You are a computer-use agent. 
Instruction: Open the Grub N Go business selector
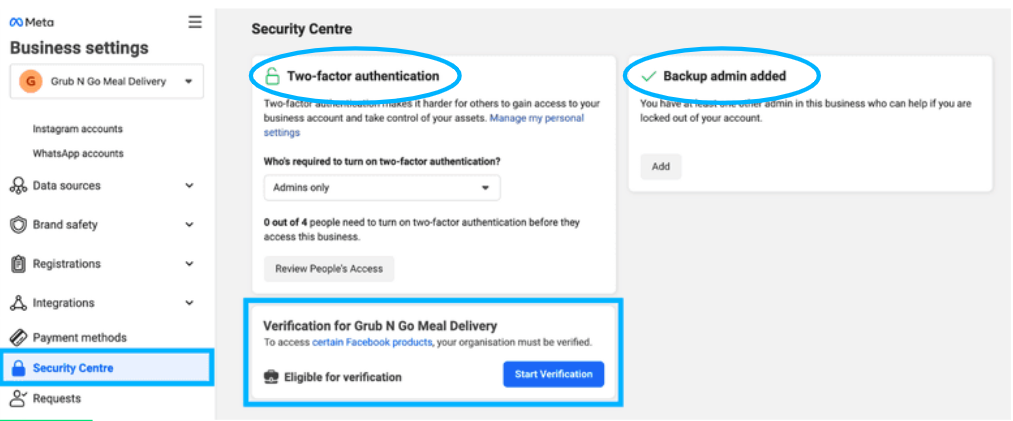pyautogui.click(x=107, y=81)
